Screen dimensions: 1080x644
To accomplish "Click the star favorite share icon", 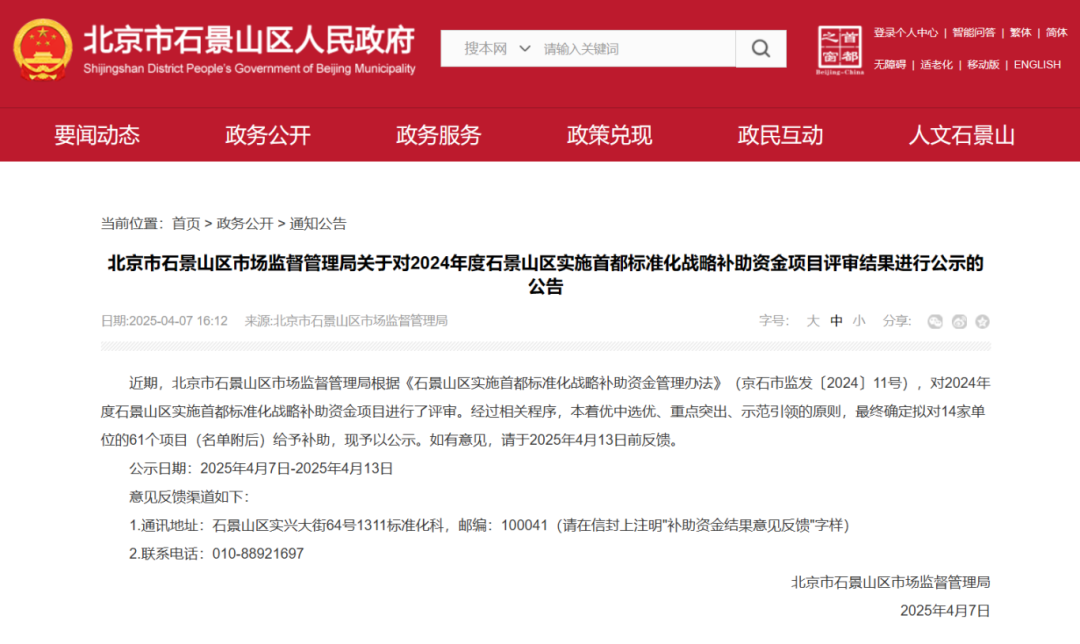I will click(x=981, y=322).
